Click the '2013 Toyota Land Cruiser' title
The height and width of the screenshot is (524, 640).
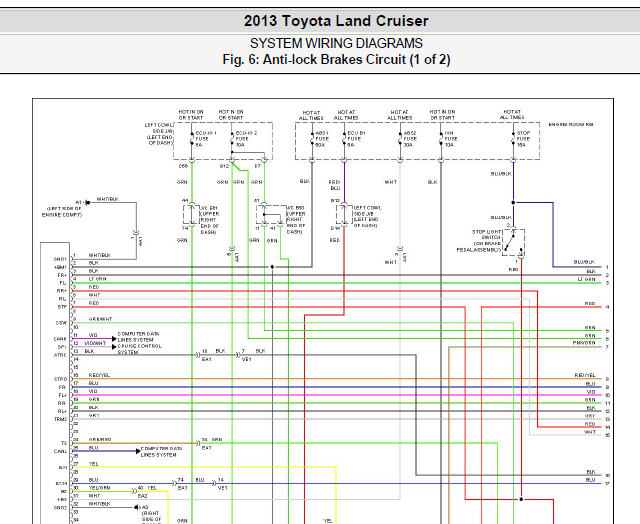pos(336,21)
